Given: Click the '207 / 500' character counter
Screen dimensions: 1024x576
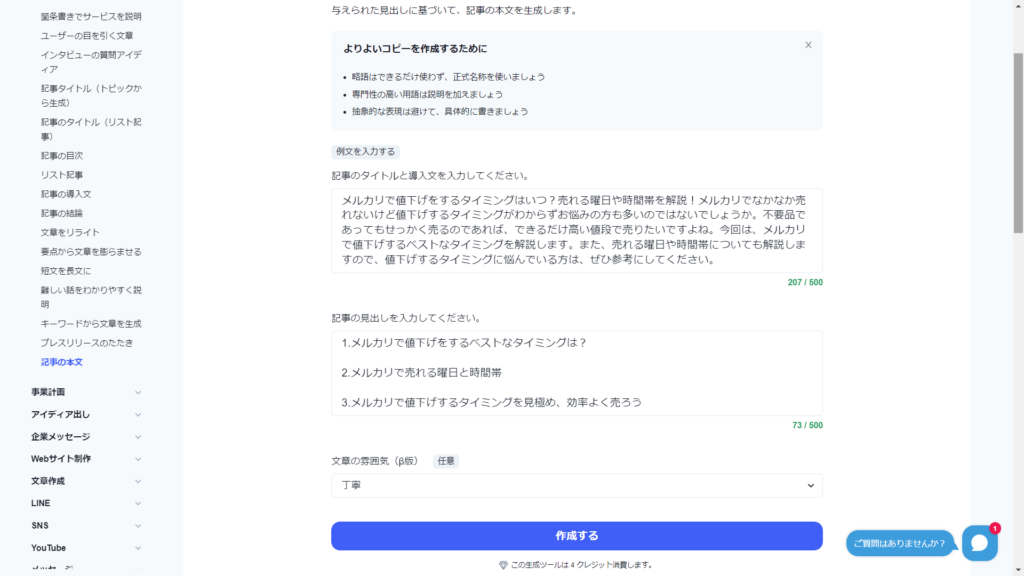Looking at the screenshot, I should (x=805, y=282).
